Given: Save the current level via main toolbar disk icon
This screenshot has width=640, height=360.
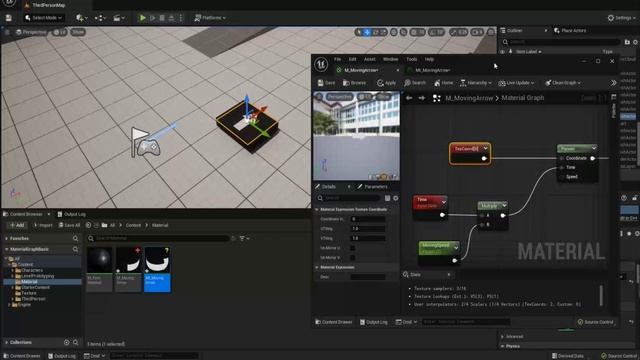Looking at the screenshot, I should (x=9, y=18).
